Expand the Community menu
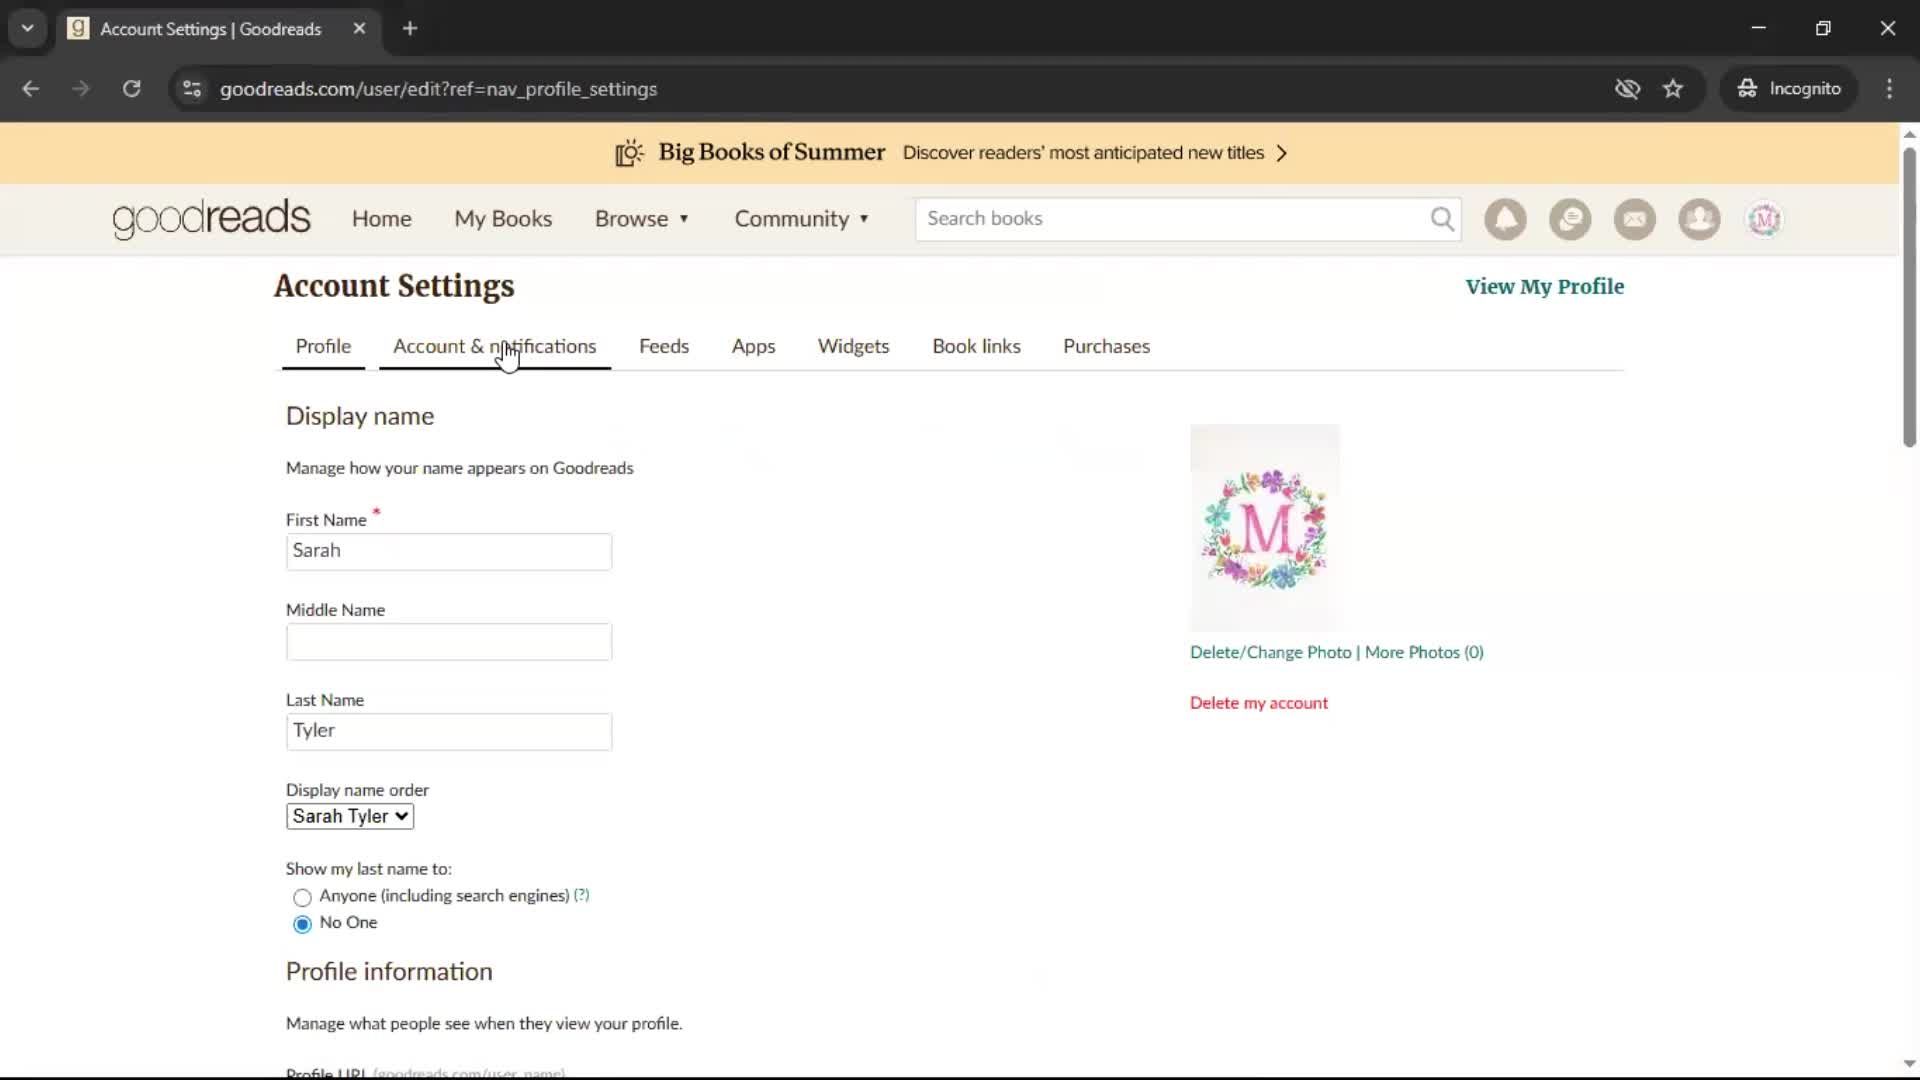The width and height of the screenshot is (1920, 1080). 802,219
